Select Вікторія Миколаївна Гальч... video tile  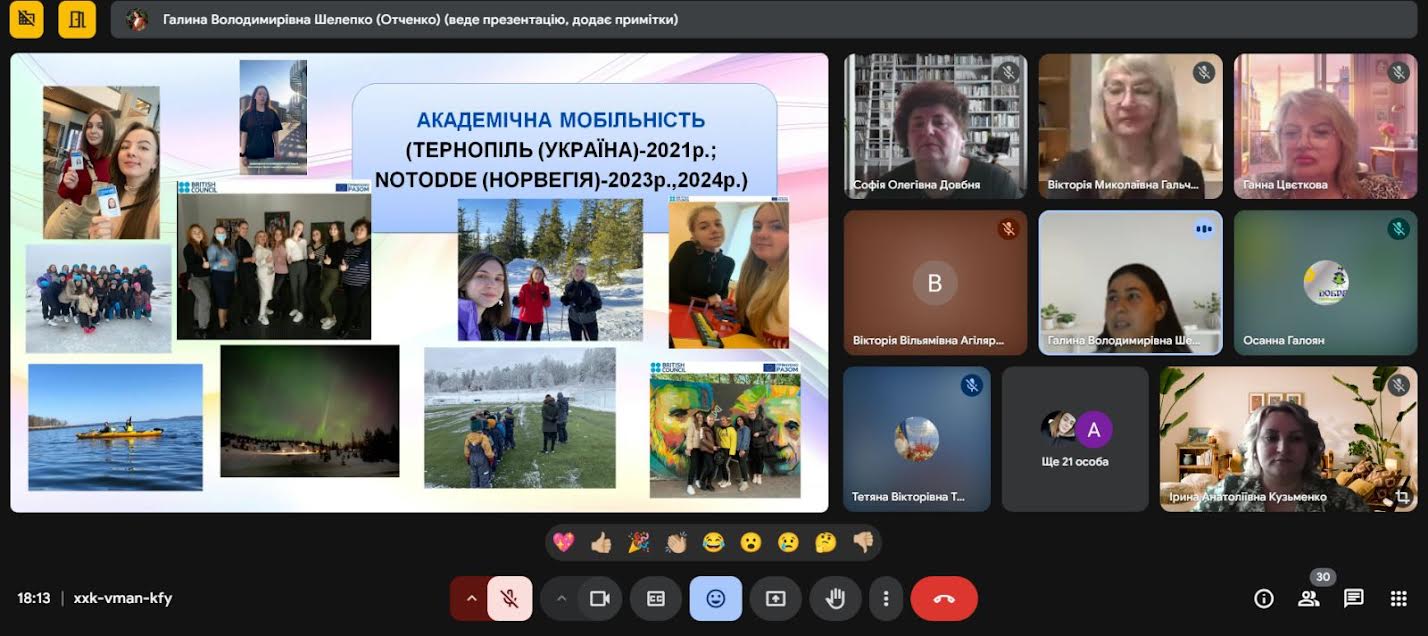(1130, 126)
